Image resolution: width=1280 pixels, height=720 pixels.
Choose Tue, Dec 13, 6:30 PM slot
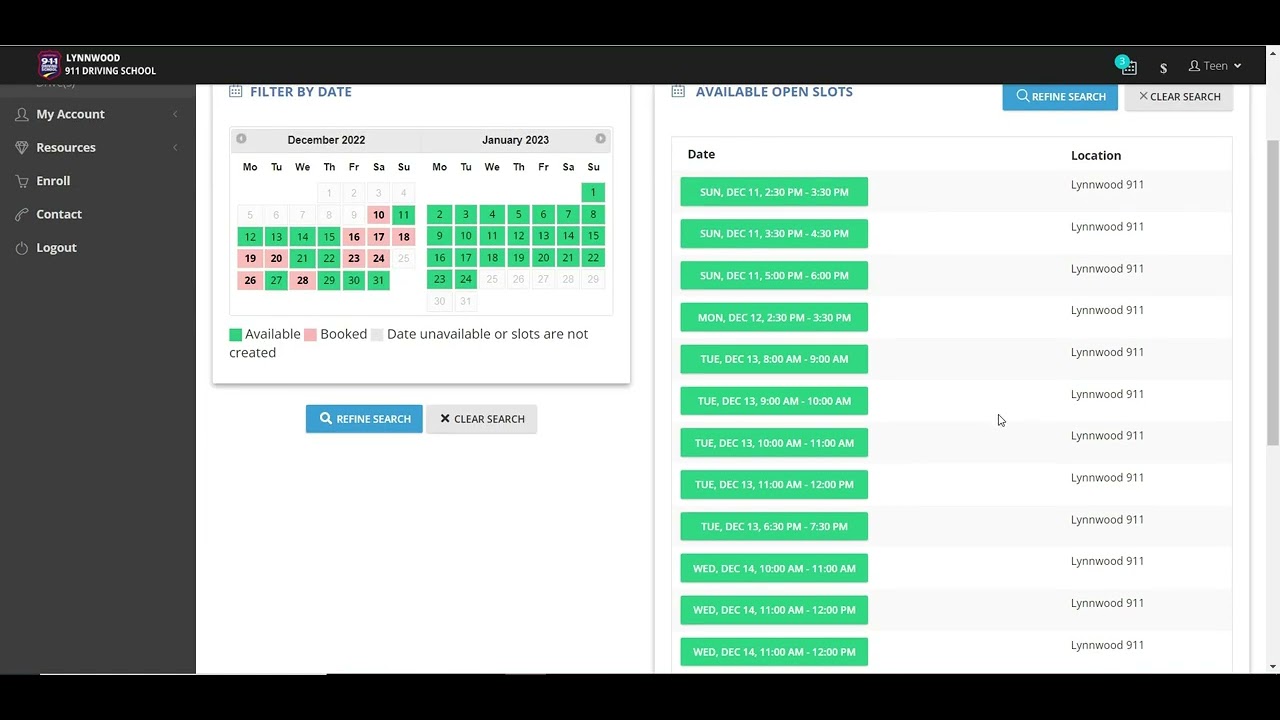774,527
